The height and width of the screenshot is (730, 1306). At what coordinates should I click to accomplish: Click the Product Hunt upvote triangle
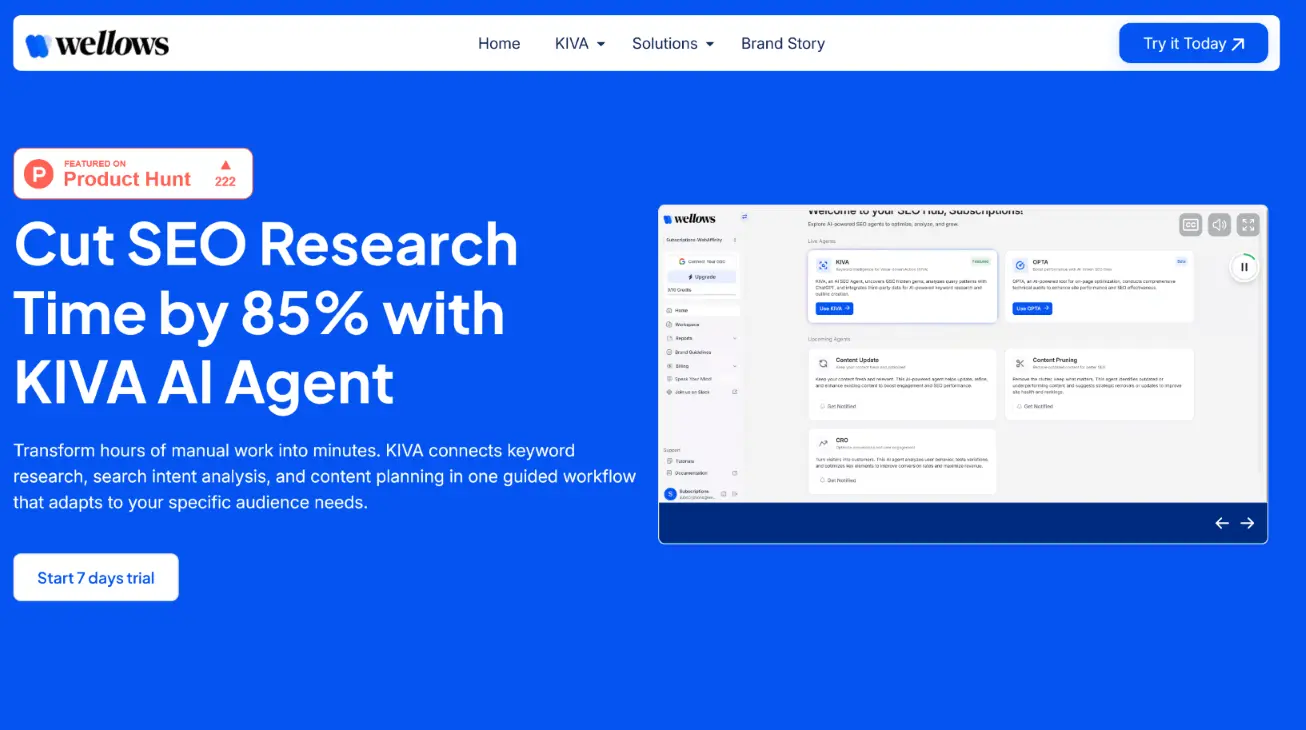[225, 165]
